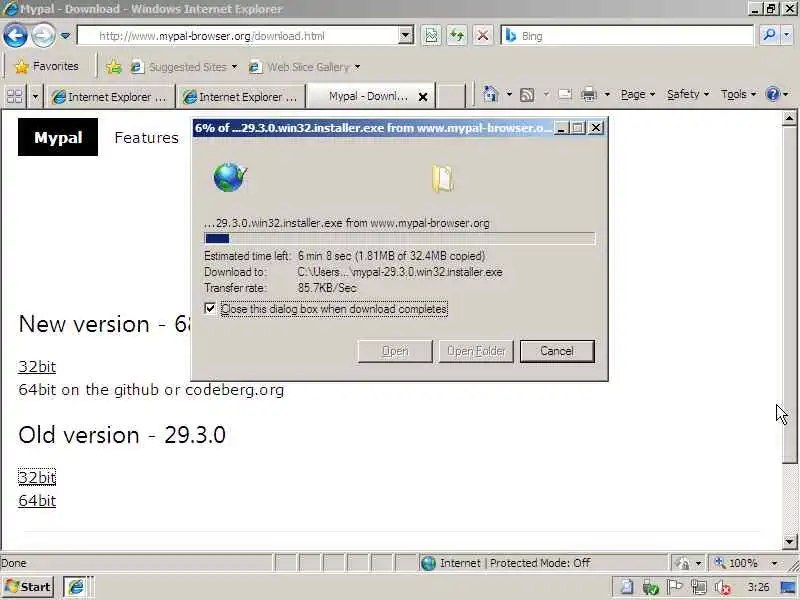Screen dimensions: 800x600
Task: Expand the Print options dropdown
Action: [x=607, y=94]
